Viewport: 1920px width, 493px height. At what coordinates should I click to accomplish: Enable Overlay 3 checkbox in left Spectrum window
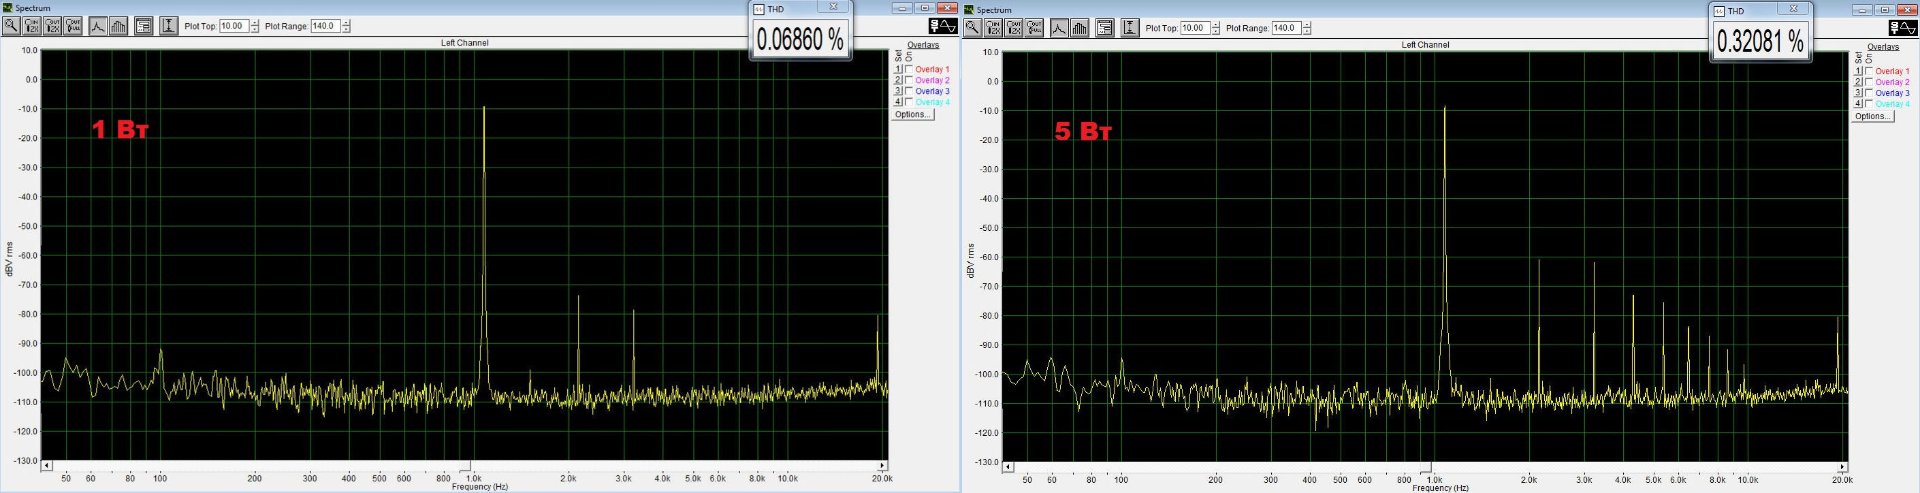coord(908,91)
